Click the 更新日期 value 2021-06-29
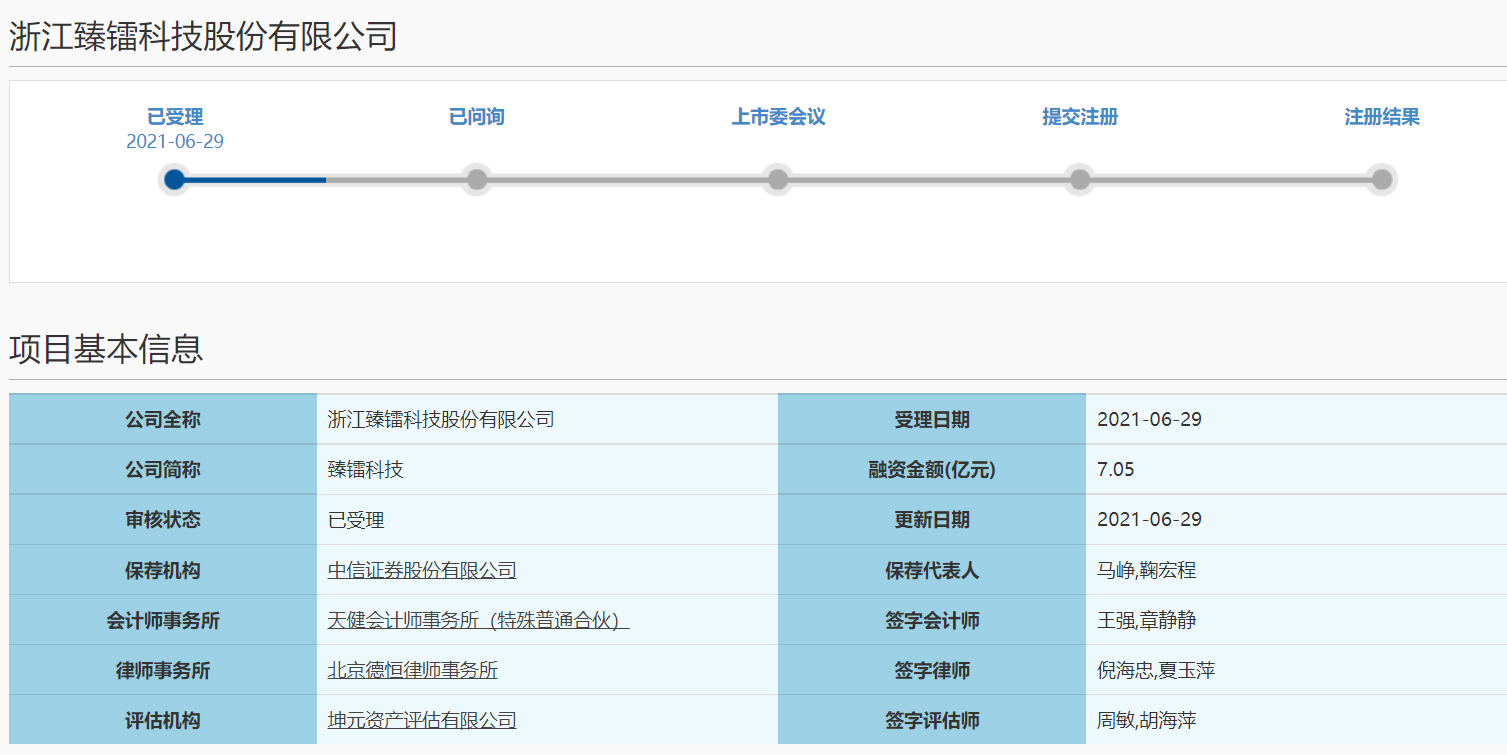 [x=1150, y=520]
